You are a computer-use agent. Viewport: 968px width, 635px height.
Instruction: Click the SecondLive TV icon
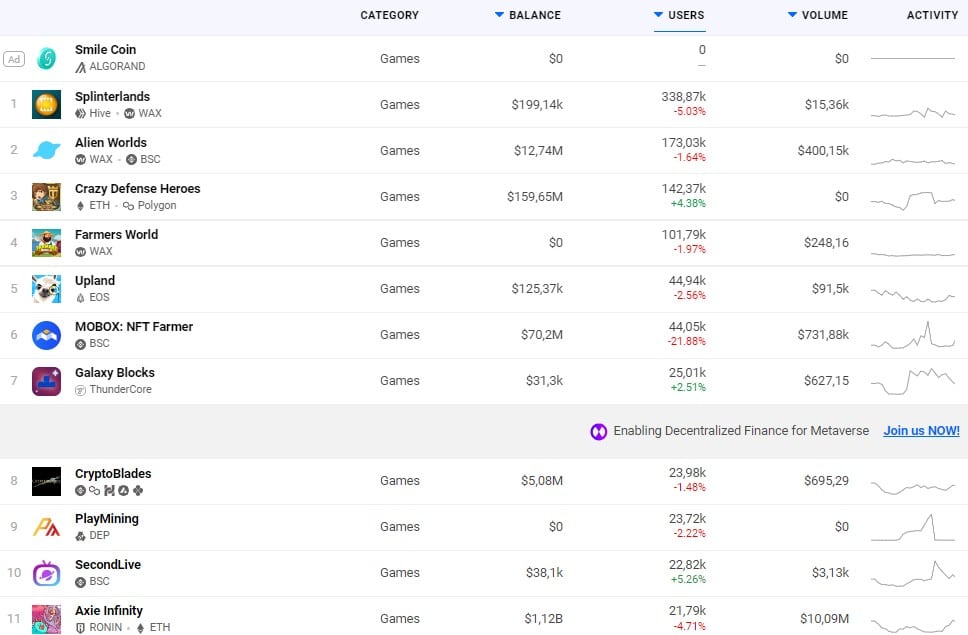tap(46, 573)
